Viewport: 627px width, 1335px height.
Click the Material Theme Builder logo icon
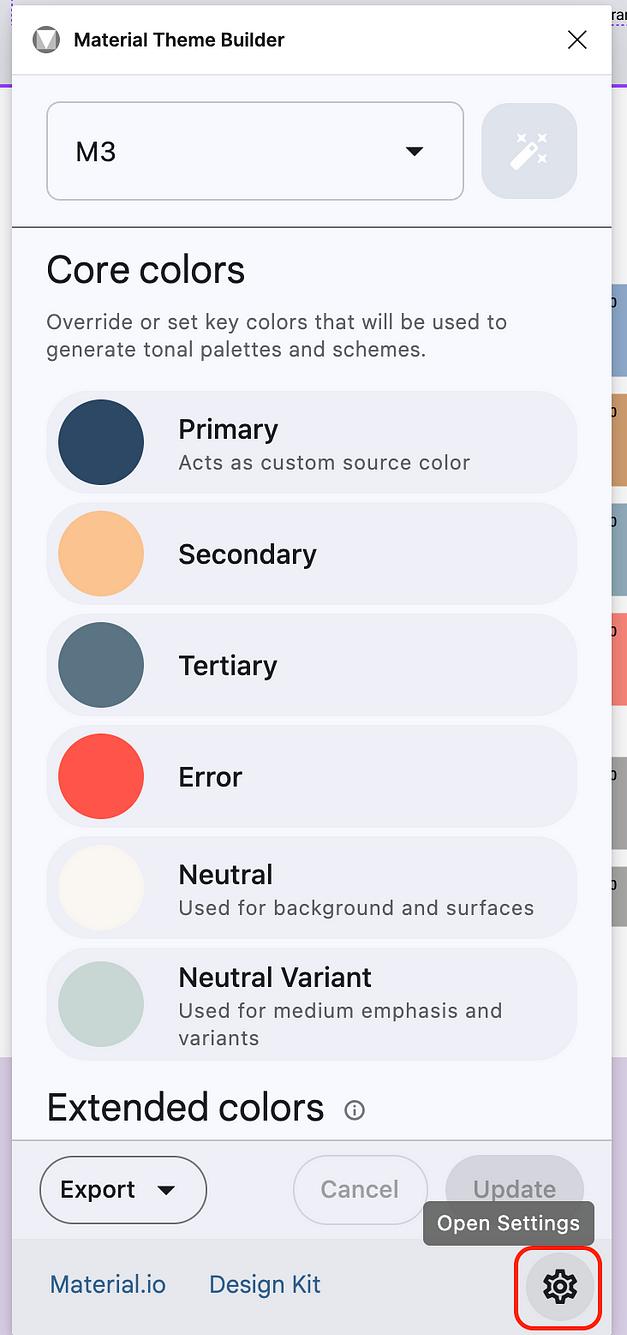46,40
